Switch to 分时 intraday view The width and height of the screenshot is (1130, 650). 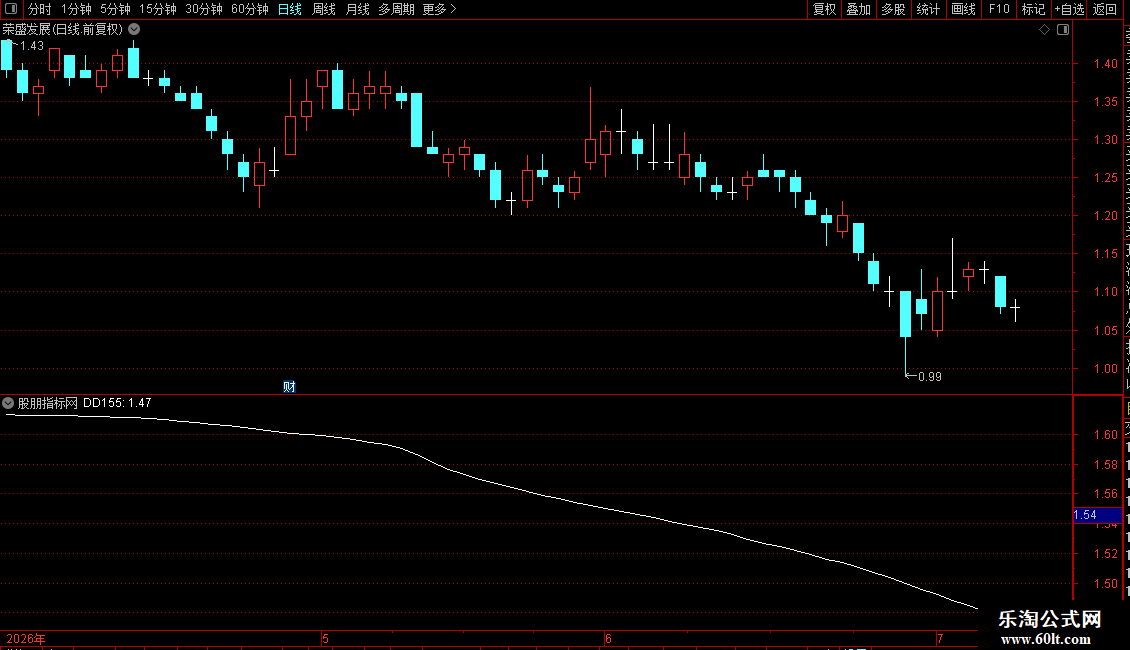pos(40,9)
